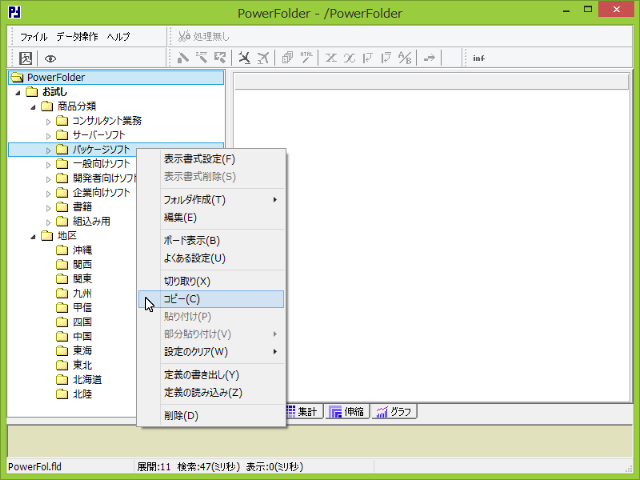Open the ファイル menu

tap(34, 37)
